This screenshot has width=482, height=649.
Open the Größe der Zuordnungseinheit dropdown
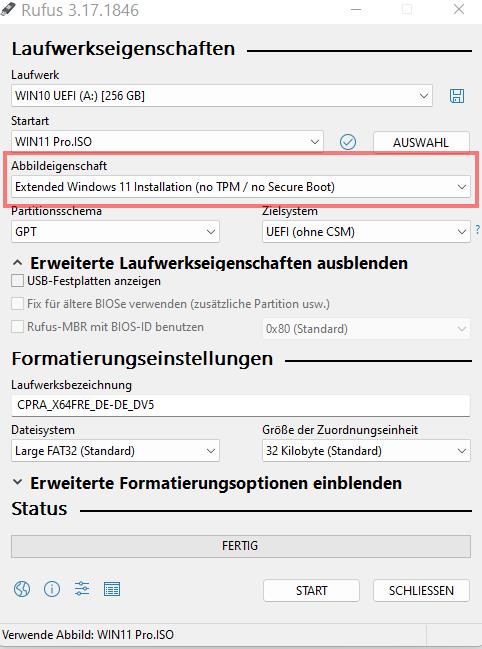click(x=366, y=451)
